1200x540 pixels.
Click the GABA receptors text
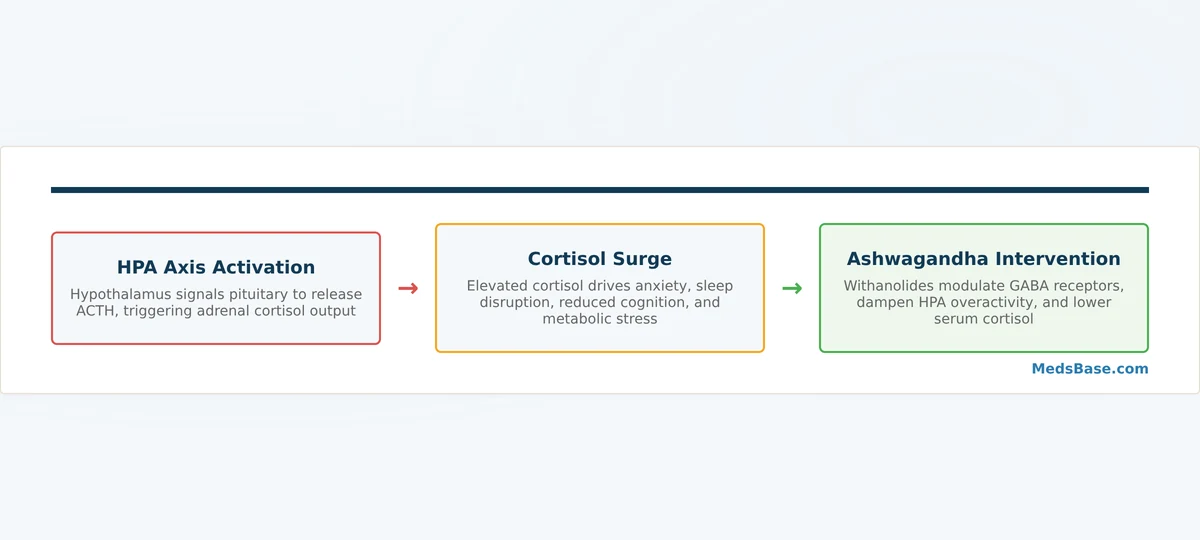pos(1064,286)
